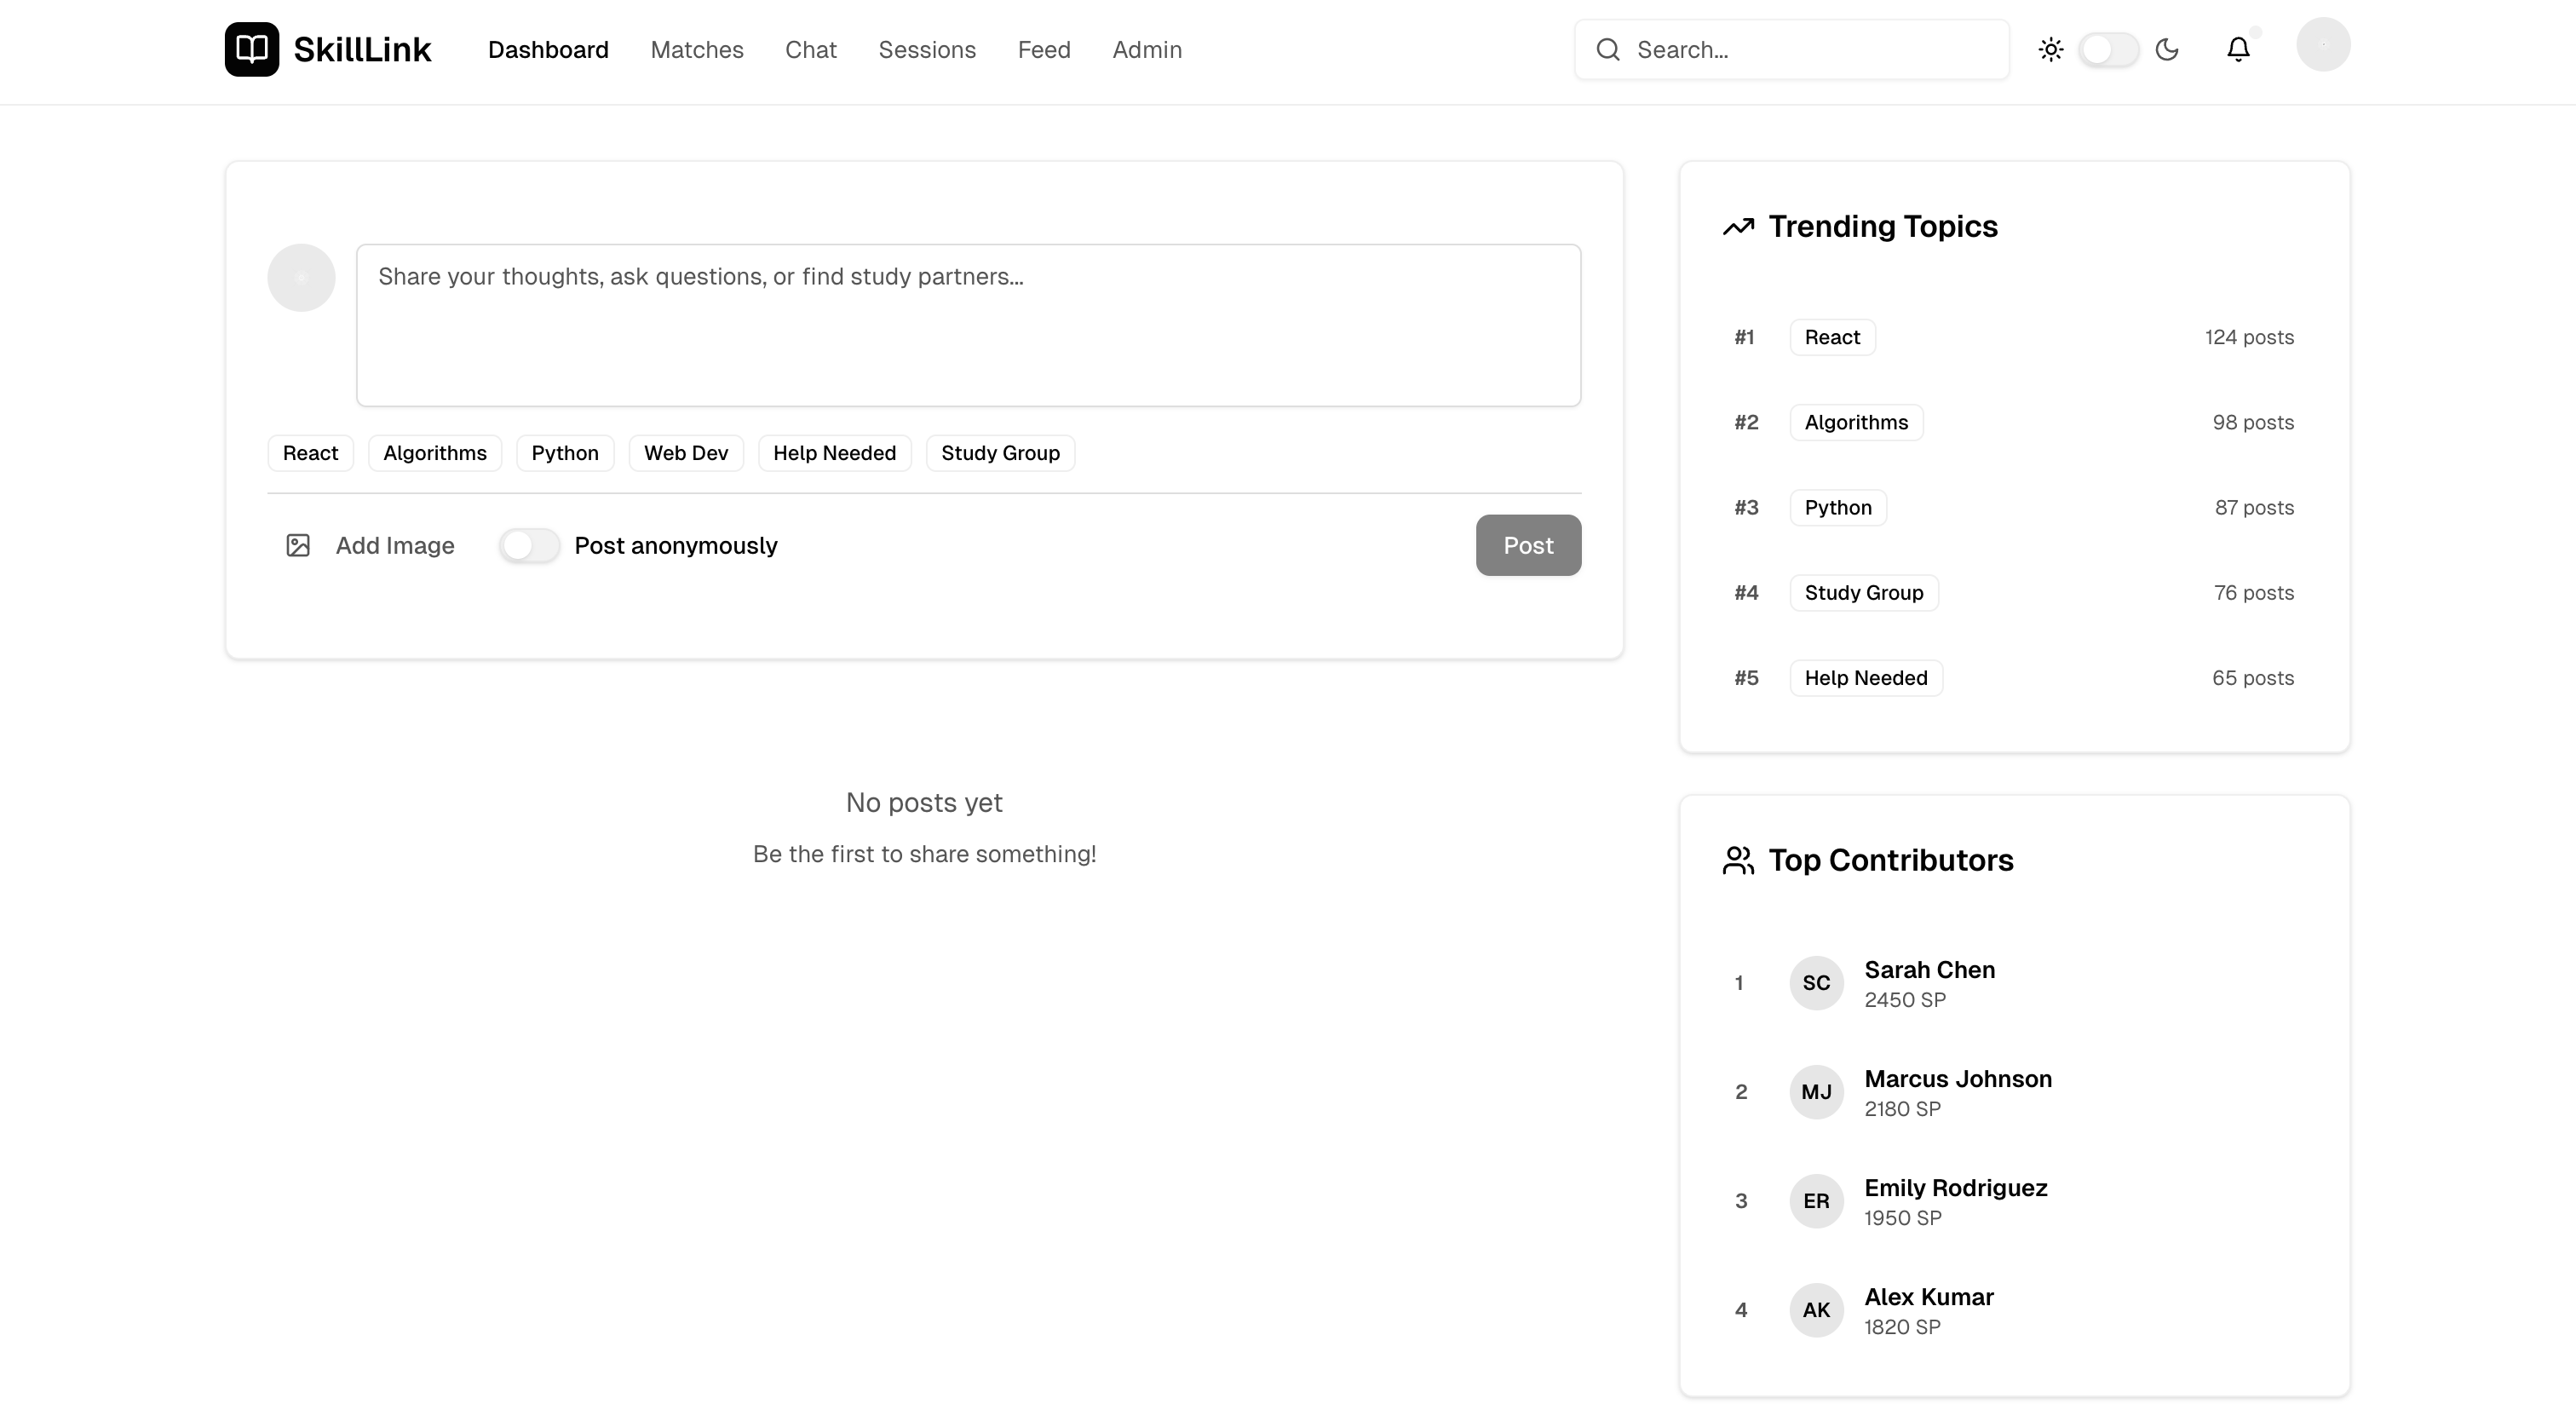
Task: Click the SkillLink book logo icon
Action: (x=252, y=49)
